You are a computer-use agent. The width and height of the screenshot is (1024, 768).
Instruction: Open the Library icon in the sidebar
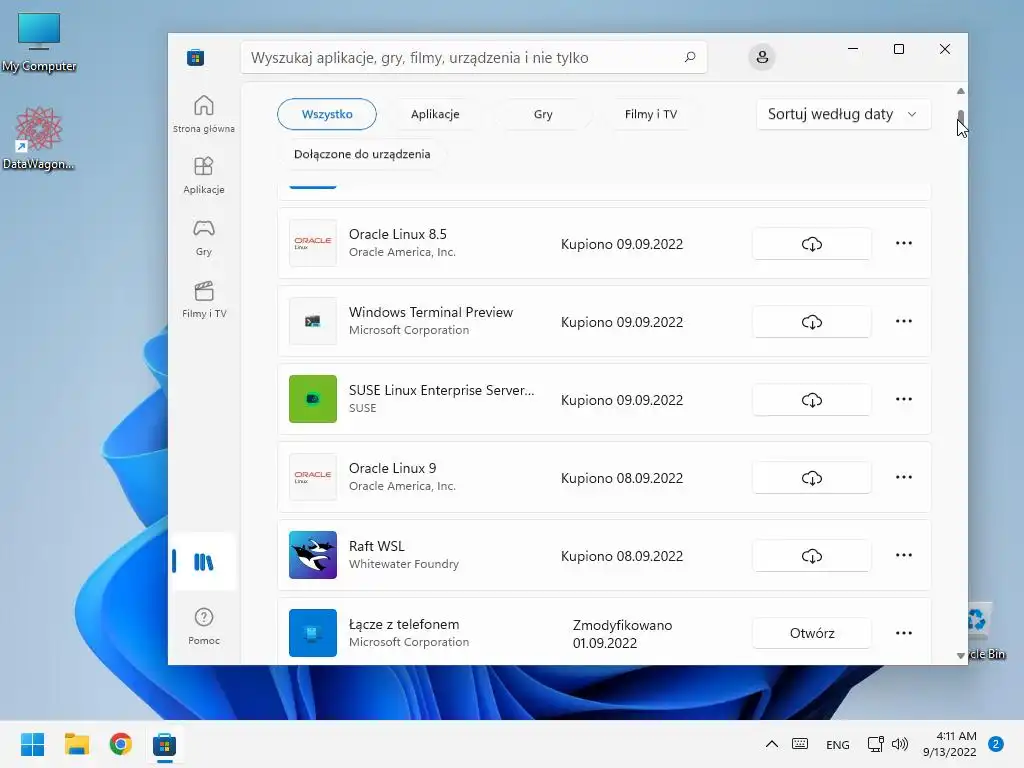(x=203, y=562)
